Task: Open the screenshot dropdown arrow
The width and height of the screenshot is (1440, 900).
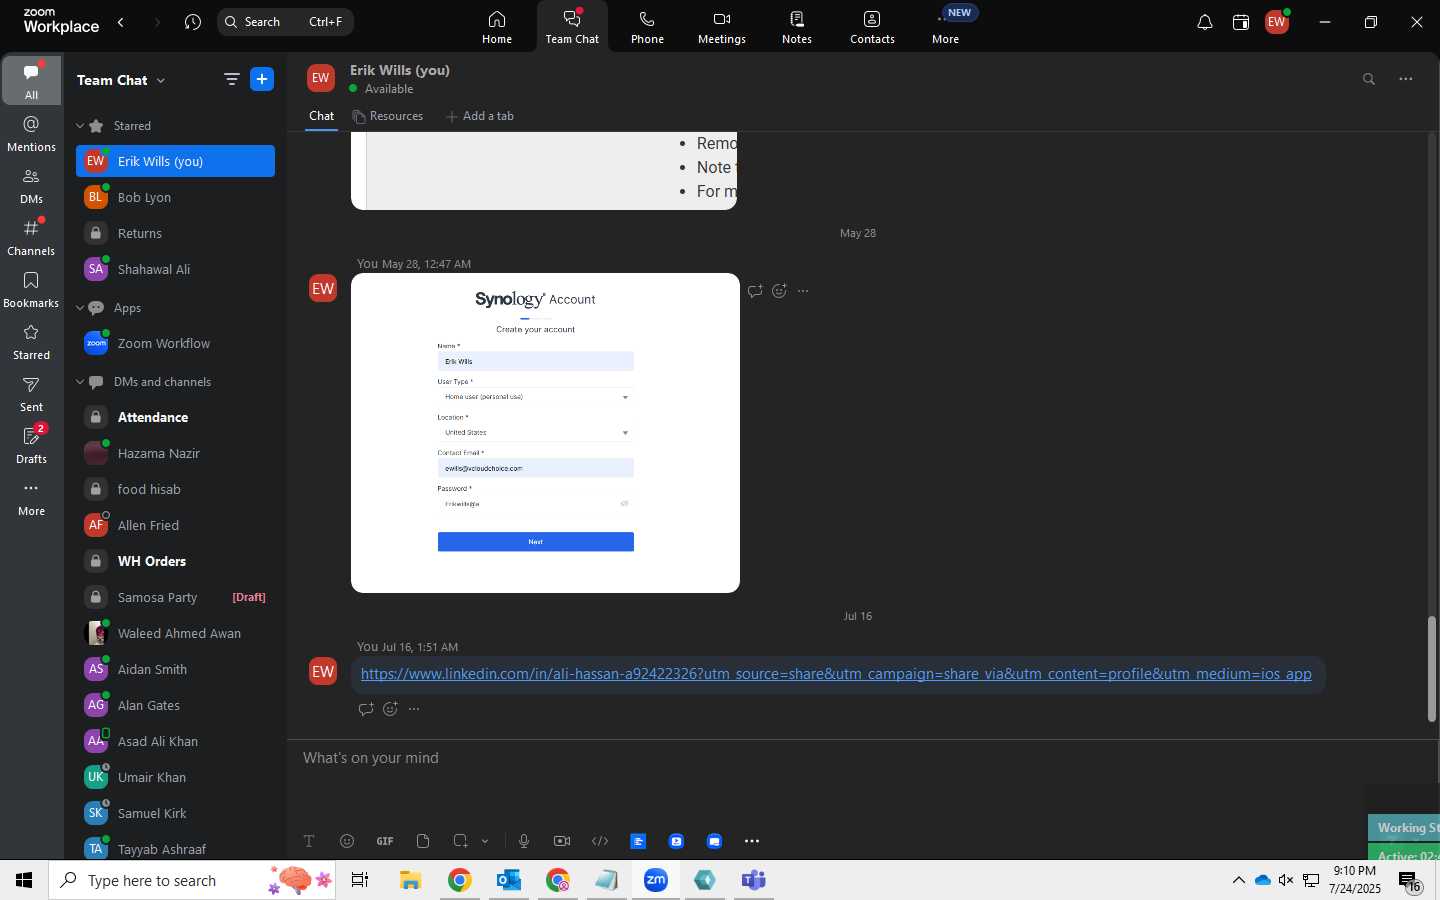Action: click(x=485, y=841)
